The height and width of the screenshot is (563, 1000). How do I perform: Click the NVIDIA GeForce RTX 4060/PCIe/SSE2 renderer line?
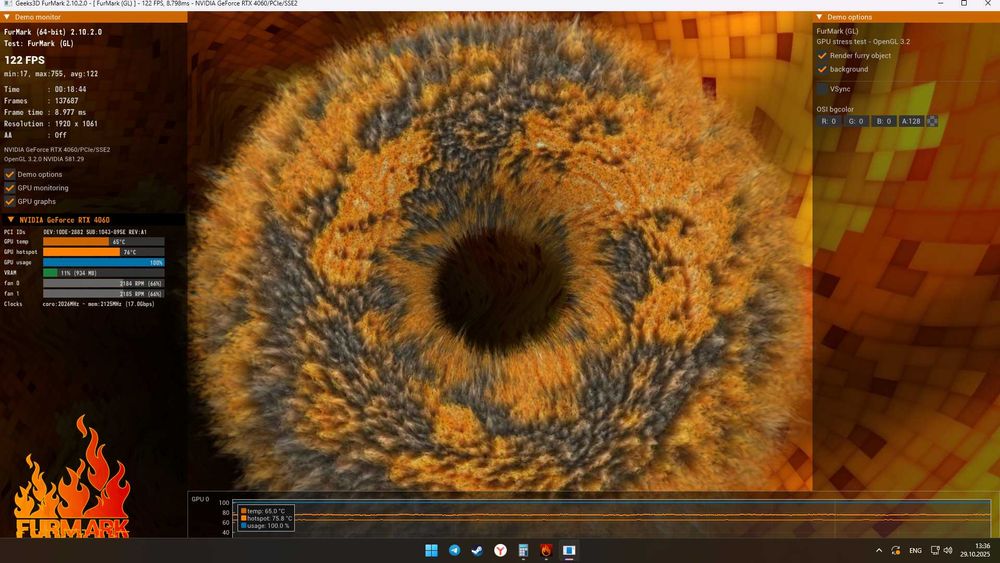[57, 150]
